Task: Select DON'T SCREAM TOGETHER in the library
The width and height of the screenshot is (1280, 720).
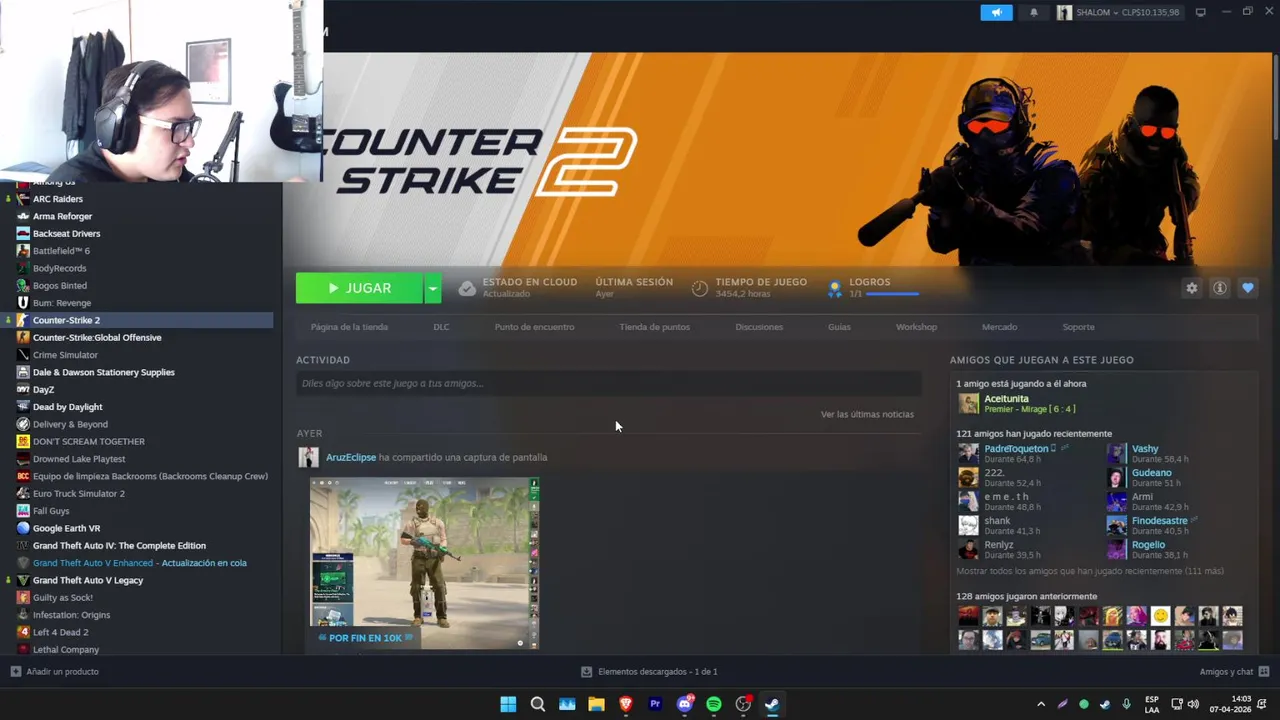Action: pyautogui.click(x=89, y=441)
